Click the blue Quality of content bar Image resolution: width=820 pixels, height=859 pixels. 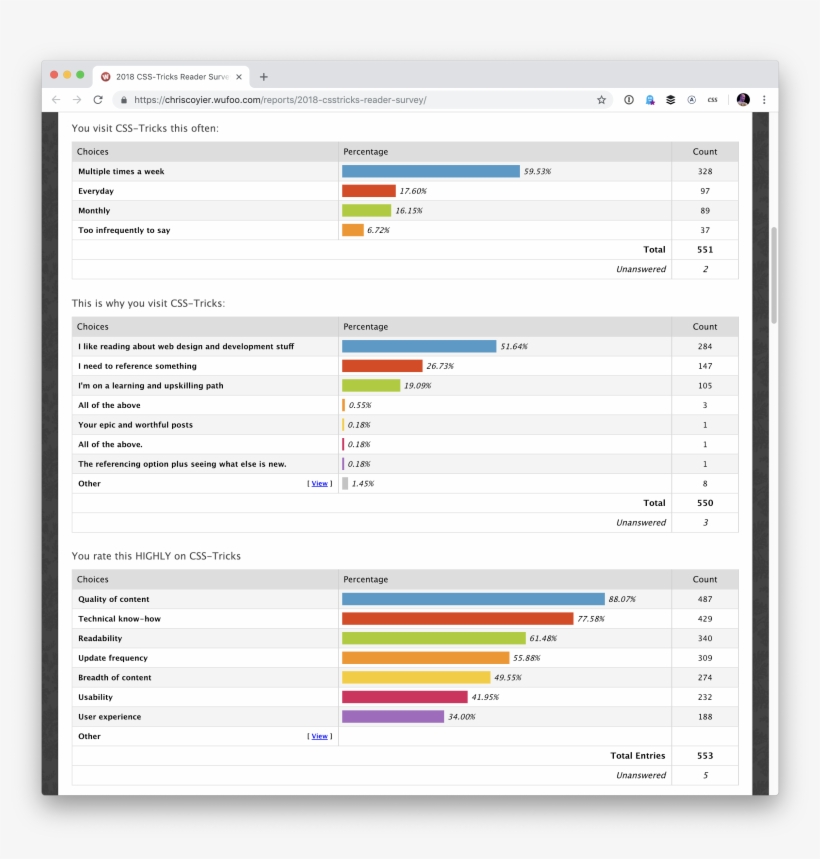click(473, 599)
